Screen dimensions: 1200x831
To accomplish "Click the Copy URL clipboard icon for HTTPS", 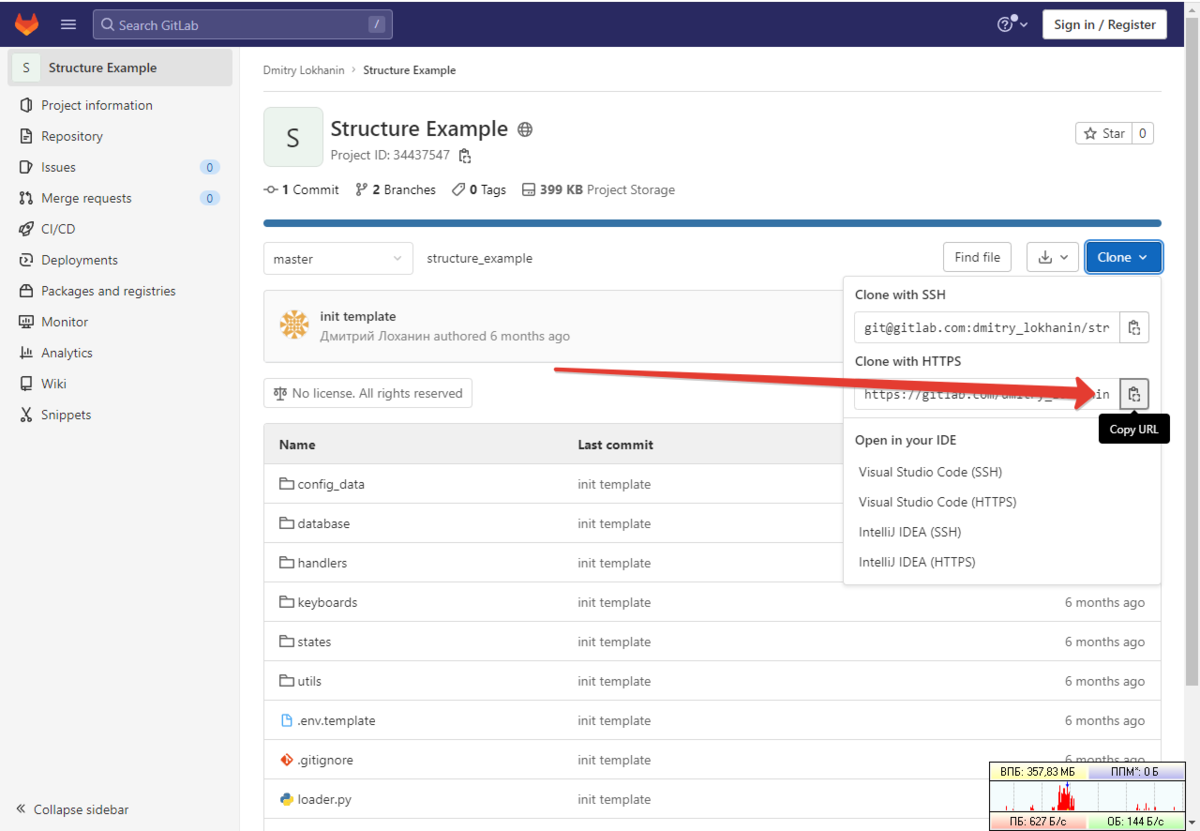I will [x=1134, y=394].
